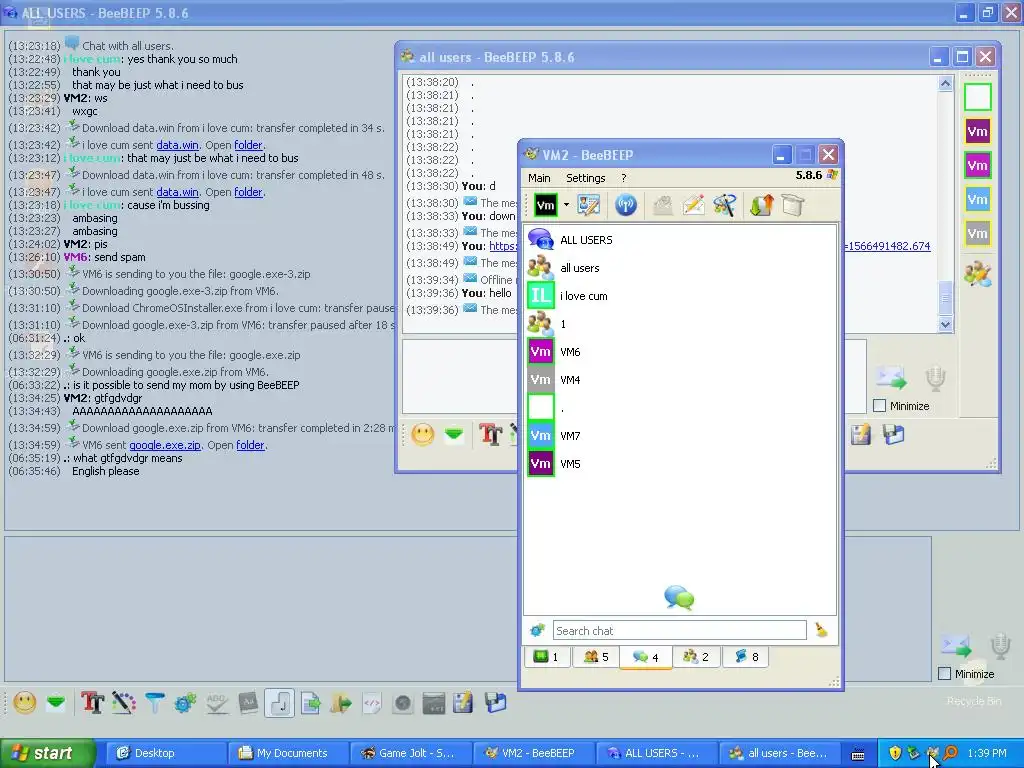This screenshot has width=1024, height=768.
Task: Open the ? help menu in VM2 window
Action: coord(624,178)
